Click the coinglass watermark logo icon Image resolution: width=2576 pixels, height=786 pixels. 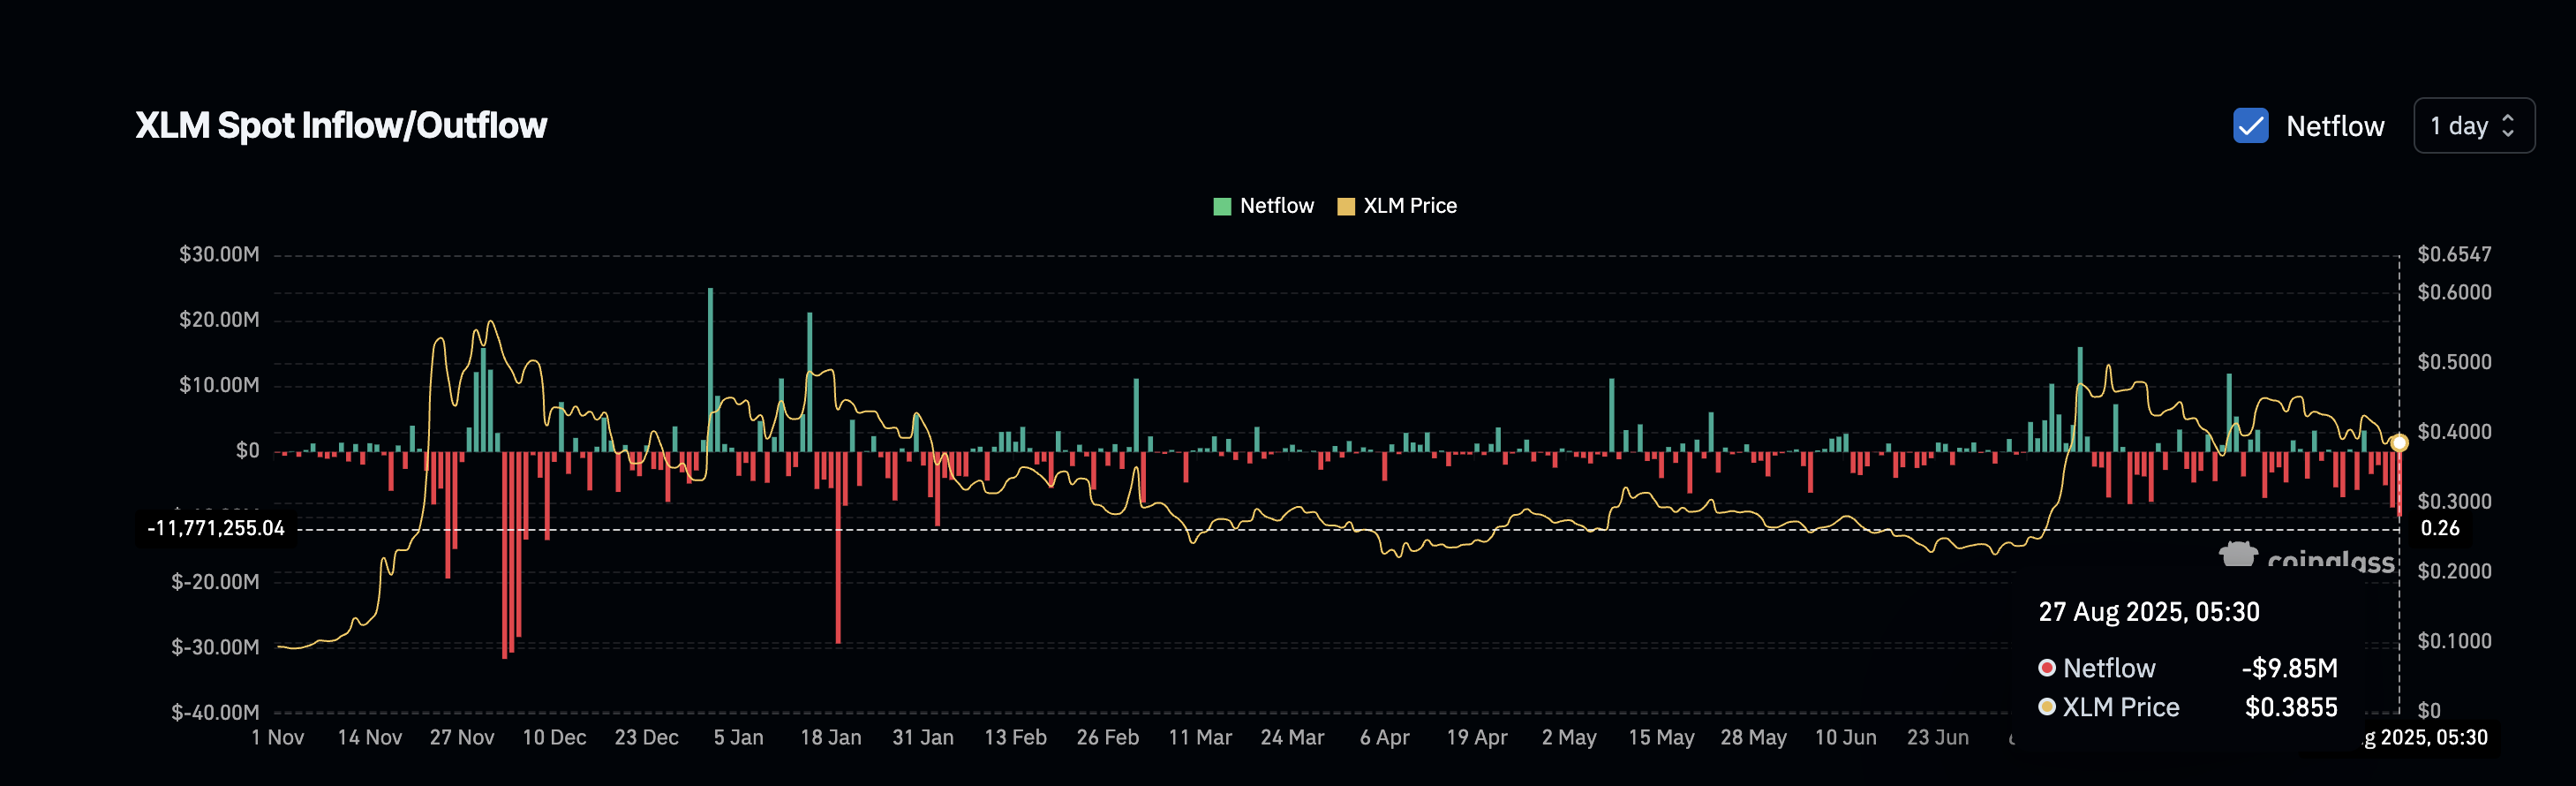tap(2238, 554)
